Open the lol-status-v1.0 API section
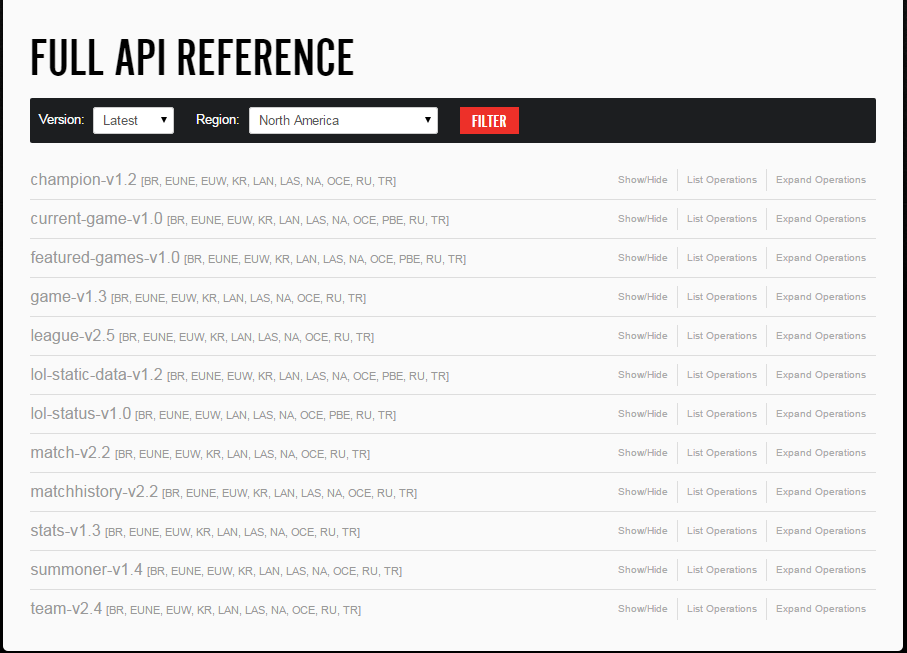 [x=80, y=414]
